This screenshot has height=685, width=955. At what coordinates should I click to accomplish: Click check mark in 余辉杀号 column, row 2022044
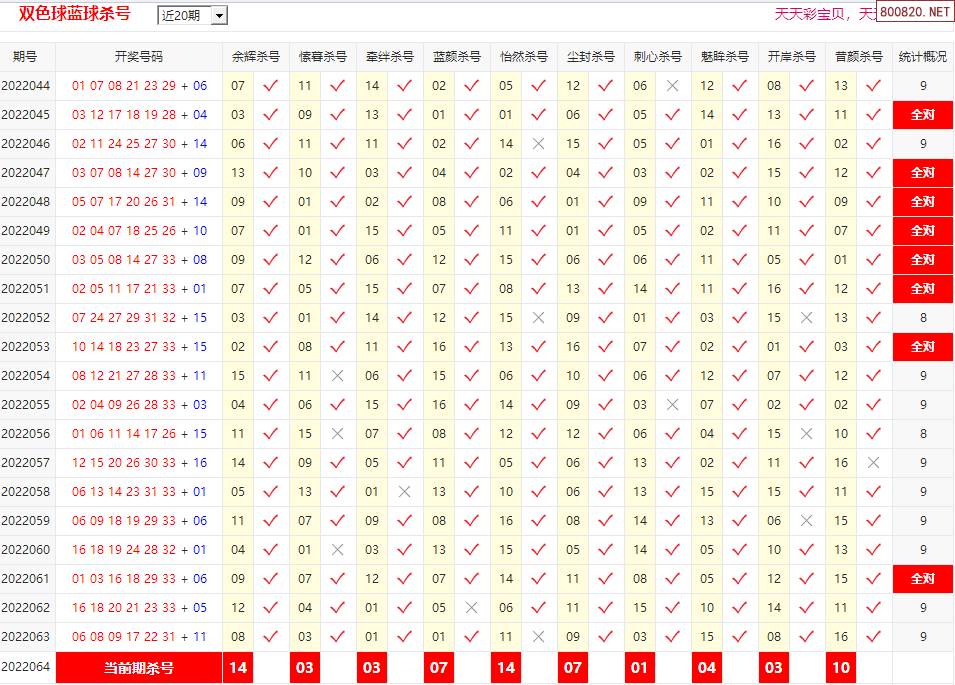270,86
